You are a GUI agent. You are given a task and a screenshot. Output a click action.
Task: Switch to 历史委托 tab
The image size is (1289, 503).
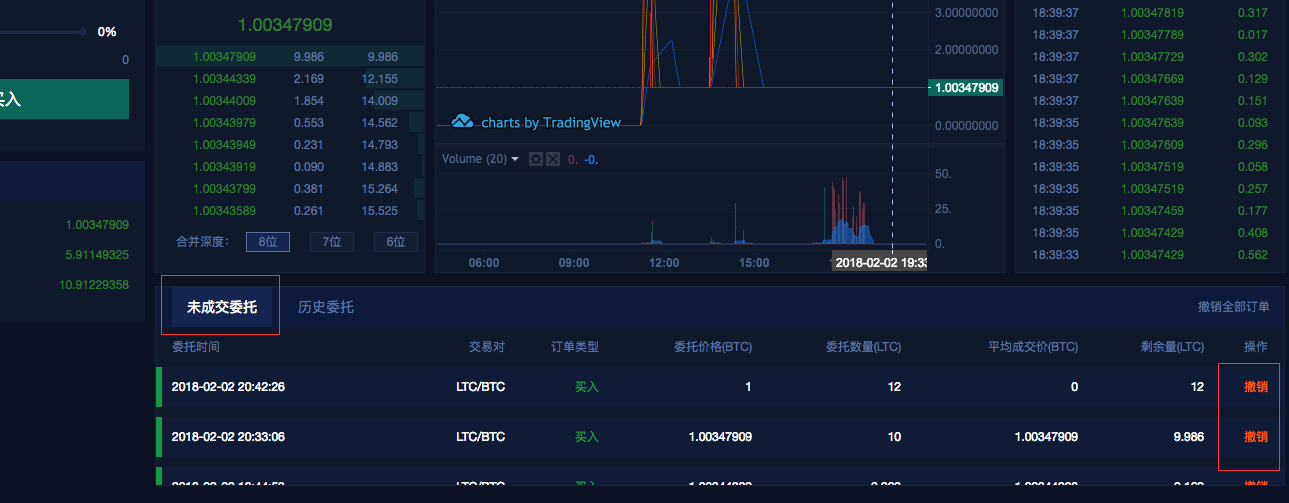point(325,307)
